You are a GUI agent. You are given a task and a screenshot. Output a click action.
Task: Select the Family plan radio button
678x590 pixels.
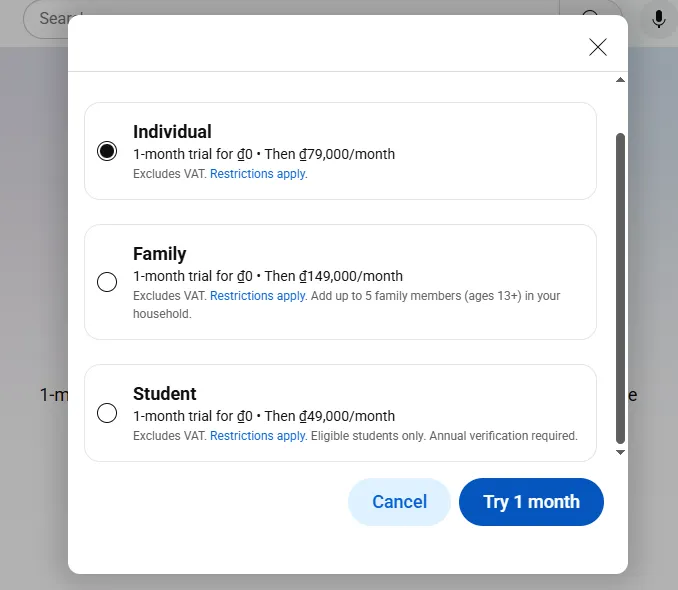click(x=107, y=282)
